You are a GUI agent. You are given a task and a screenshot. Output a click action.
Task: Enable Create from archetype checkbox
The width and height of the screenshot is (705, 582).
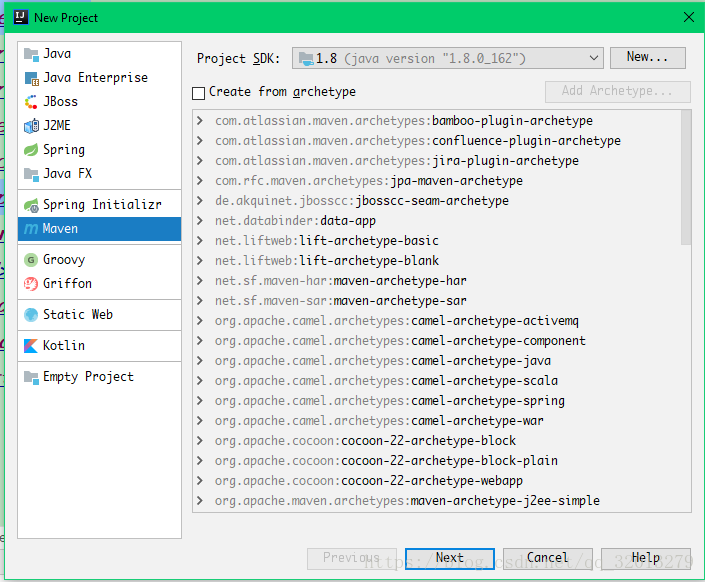pyautogui.click(x=198, y=93)
